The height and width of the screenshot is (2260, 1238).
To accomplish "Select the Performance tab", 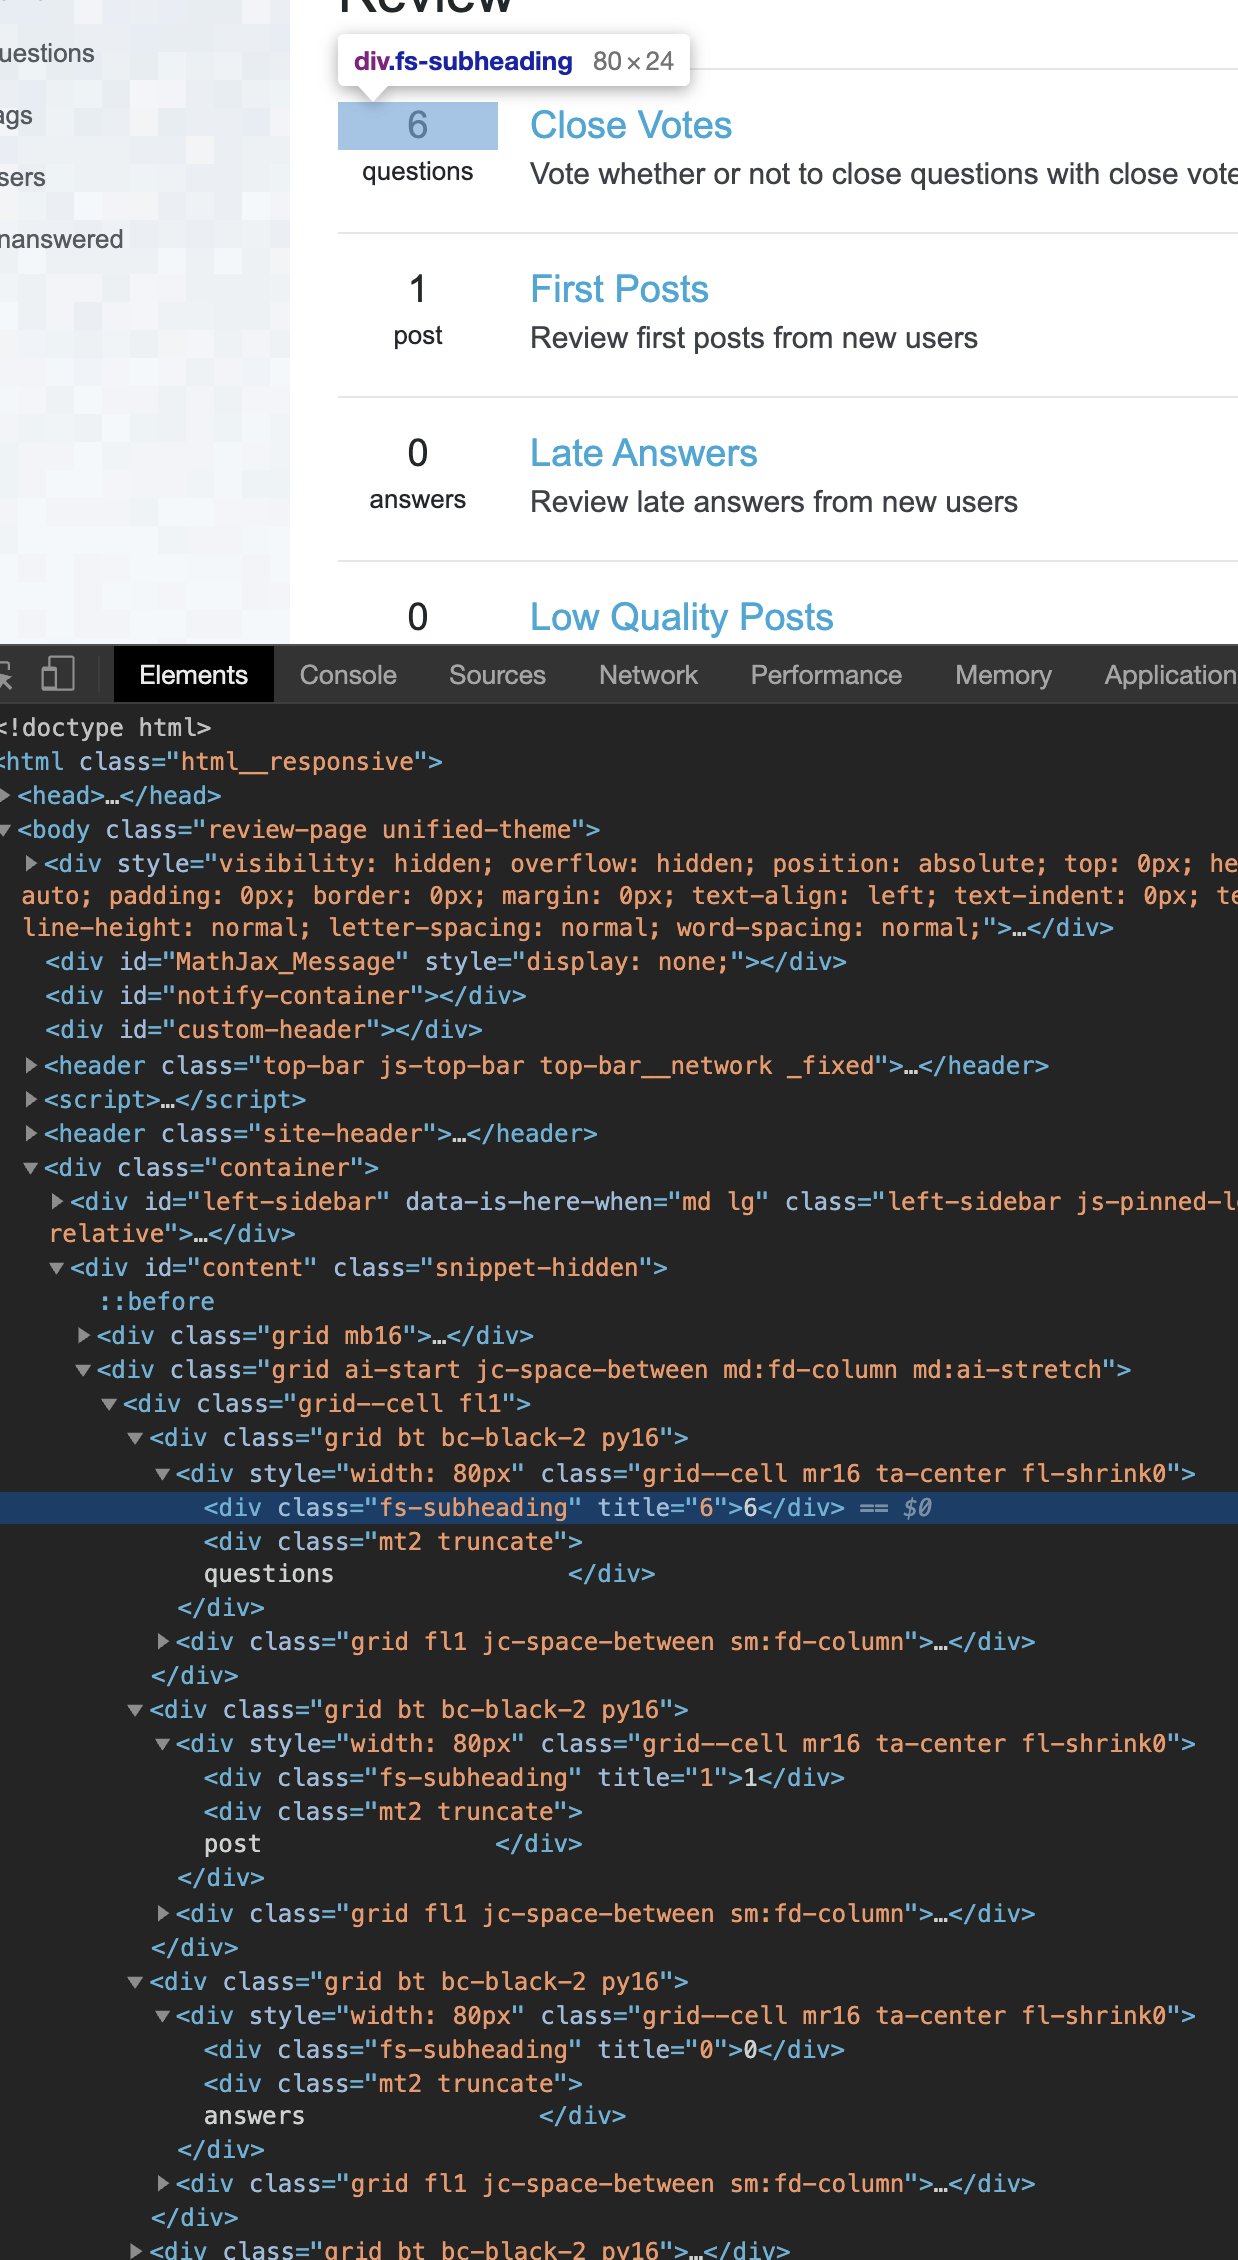I will [826, 675].
